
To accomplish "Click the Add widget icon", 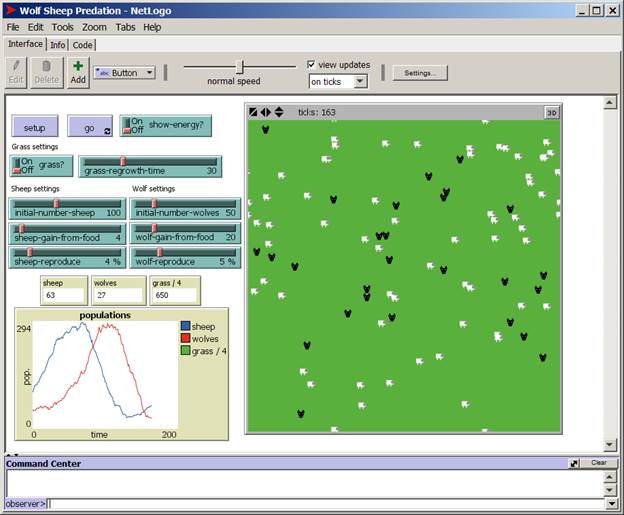I will pyautogui.click(x=78, y=67).
